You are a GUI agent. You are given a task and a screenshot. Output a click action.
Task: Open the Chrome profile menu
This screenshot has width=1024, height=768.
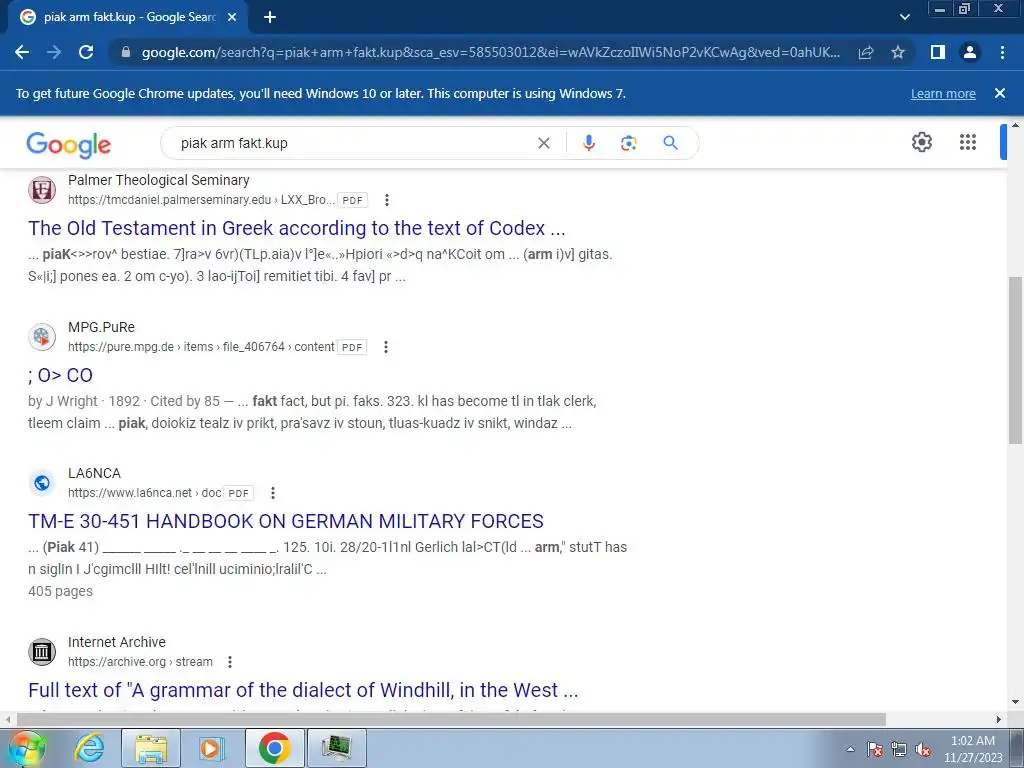[970, 52]
